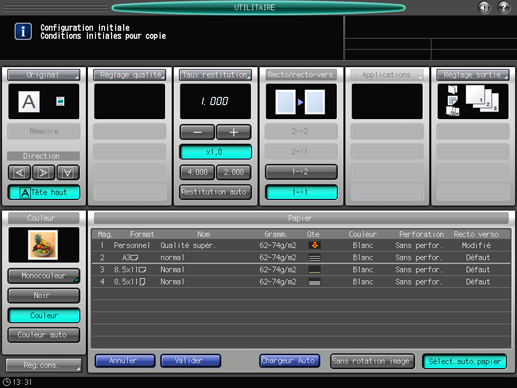Viewport: 517px width, 388px height.
Task: Click the Perforation column header
Action: (x=421, y=234)
